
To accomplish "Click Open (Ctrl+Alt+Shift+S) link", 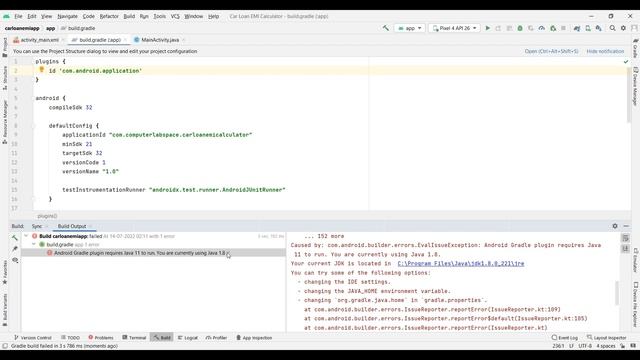I will click(551, 51).
